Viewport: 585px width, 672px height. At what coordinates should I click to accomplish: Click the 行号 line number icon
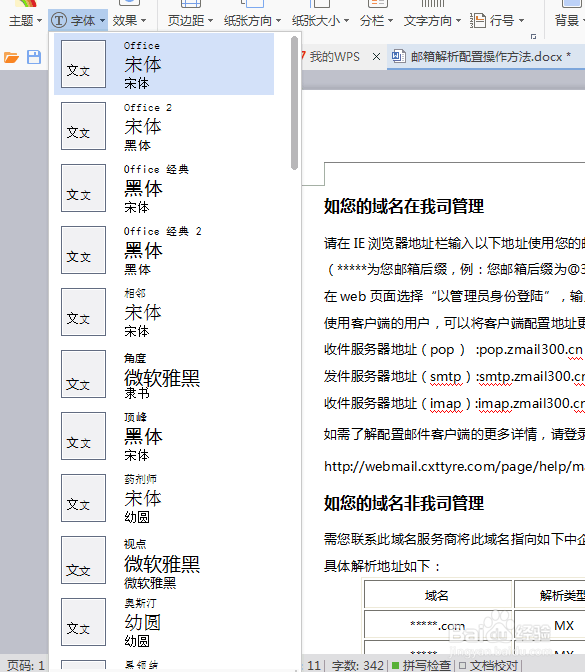coord(477,20)
